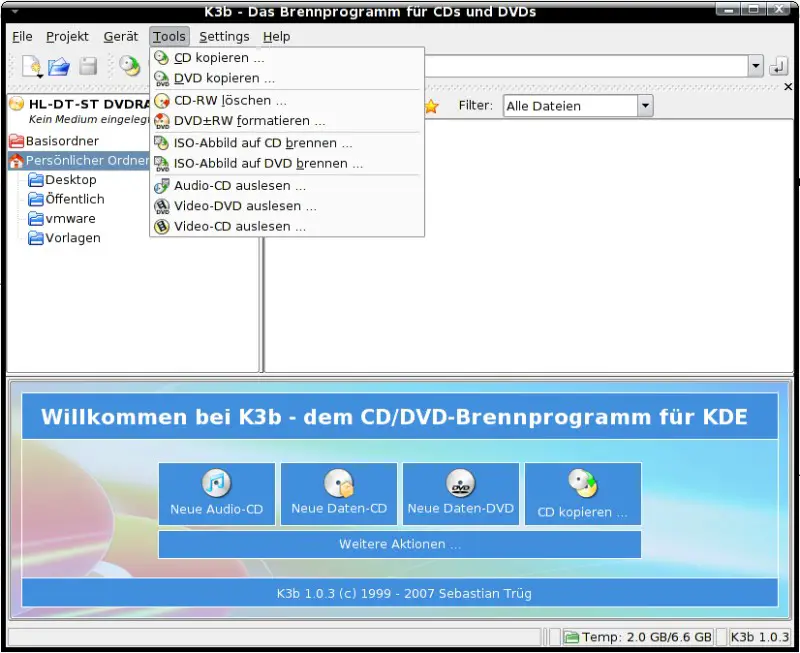Click the Audio-CD auslesen menu icon
The width and height of the screenshot is (800, 653).
pyautogui.click(x=162, y=186)
